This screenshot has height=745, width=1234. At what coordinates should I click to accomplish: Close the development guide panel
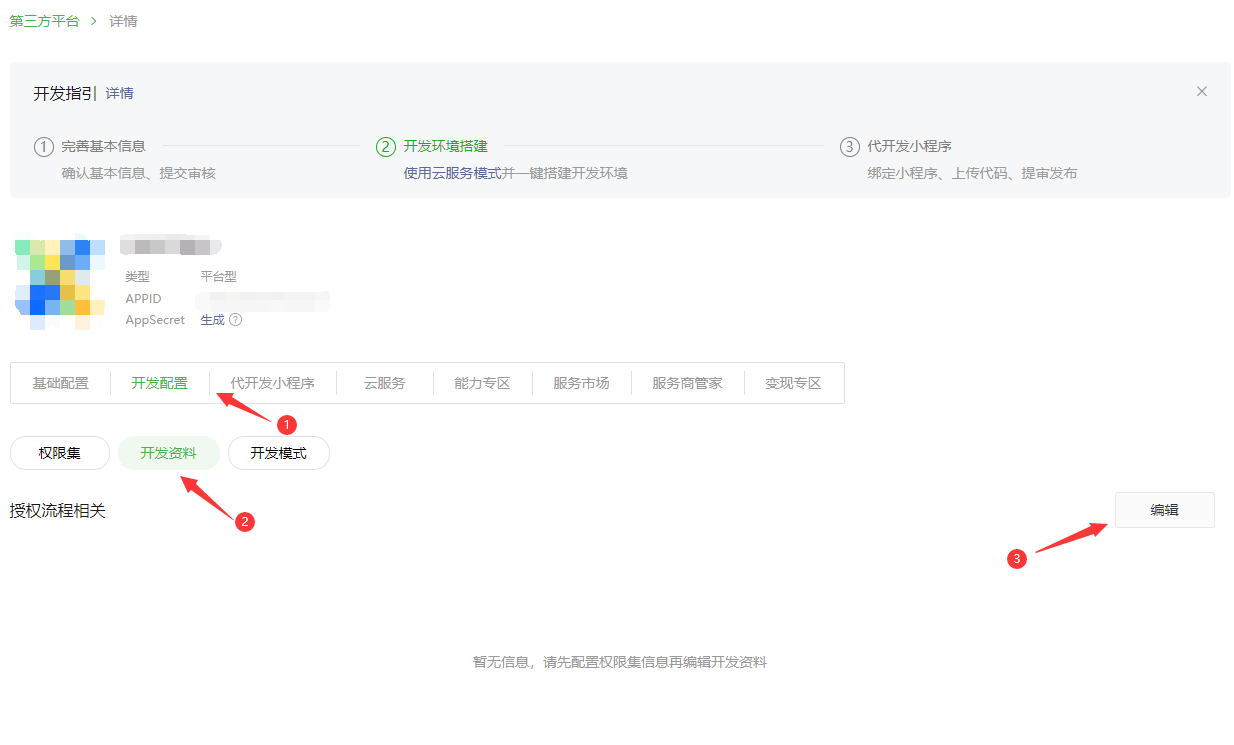(x=1201, y=92)
